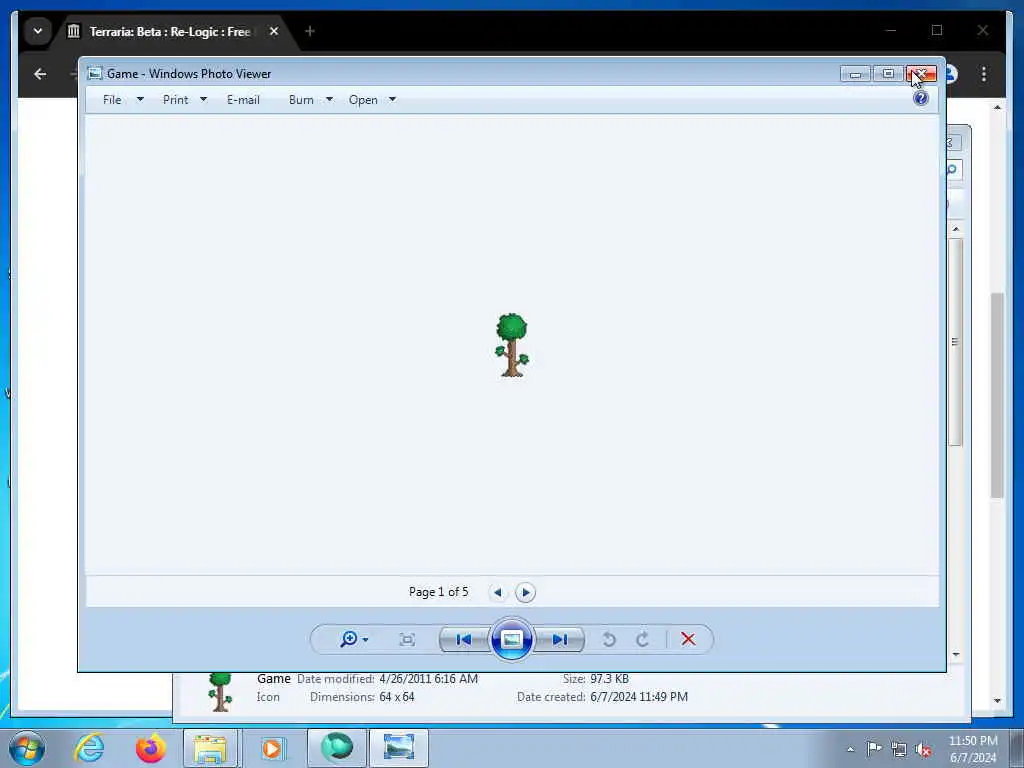
Task: Open the taskbar clock and date
Action: (973, 749)
